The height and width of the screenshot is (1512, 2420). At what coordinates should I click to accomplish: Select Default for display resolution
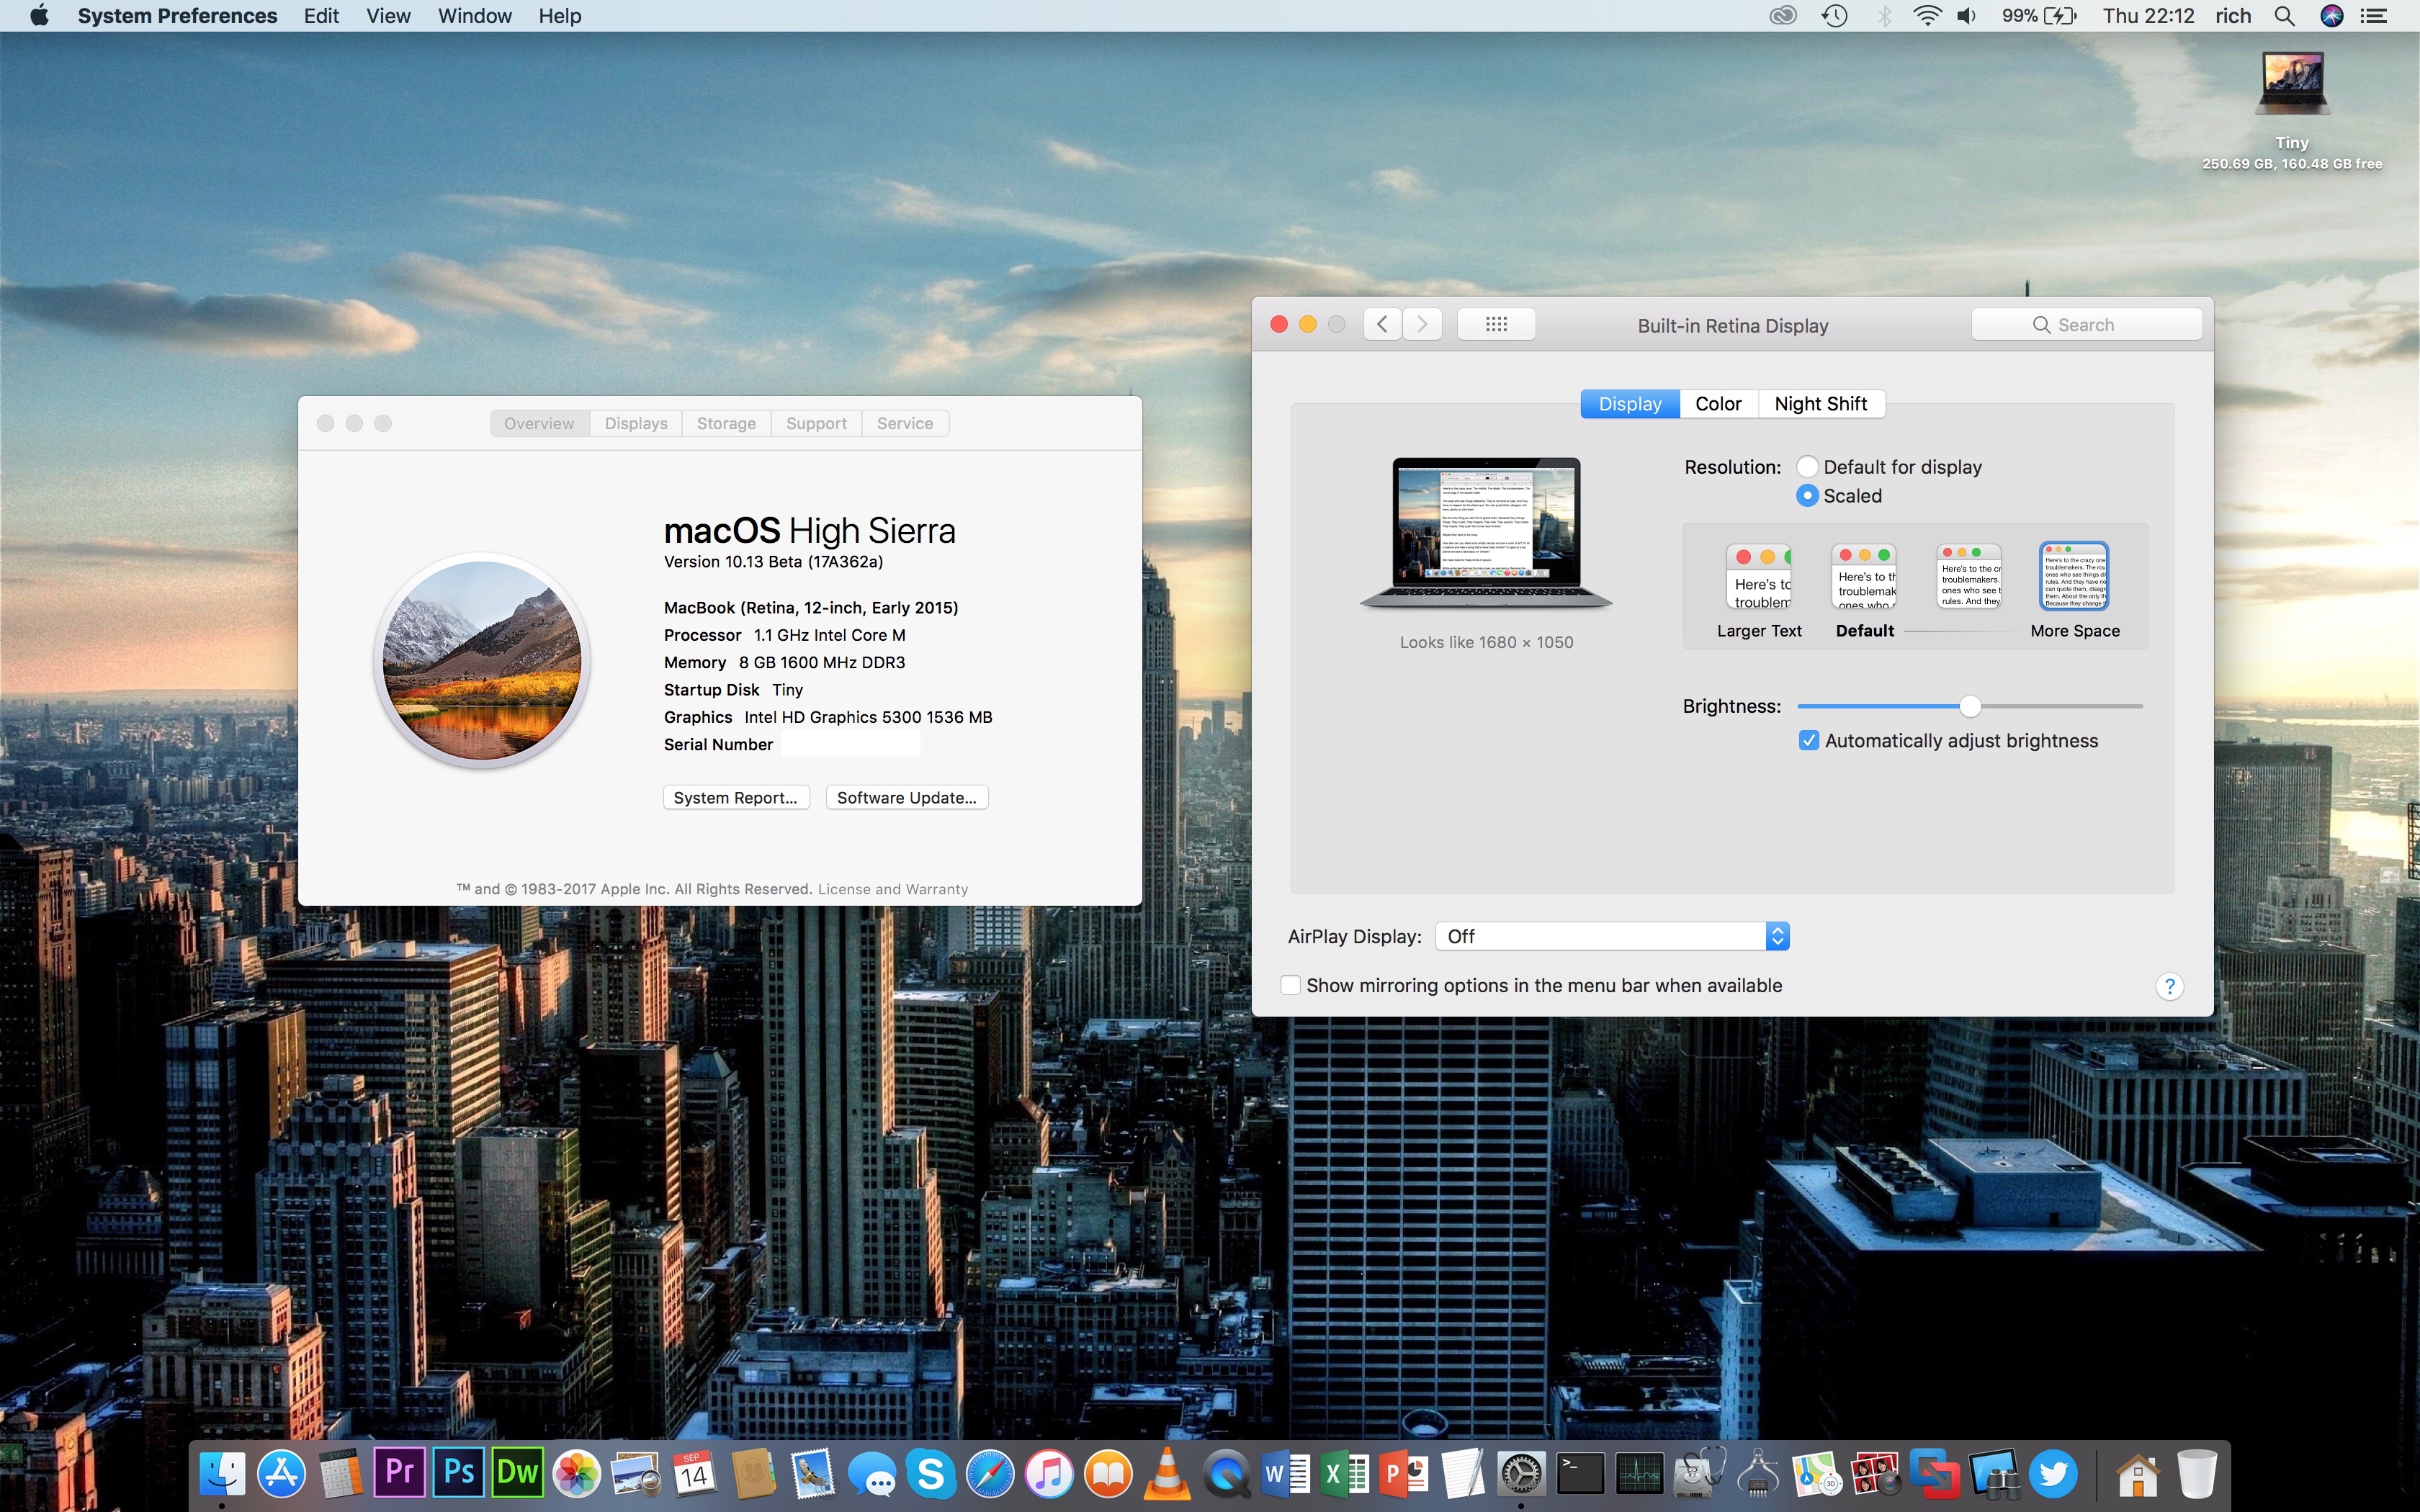pyautogui.click(x=1807, y=467)
